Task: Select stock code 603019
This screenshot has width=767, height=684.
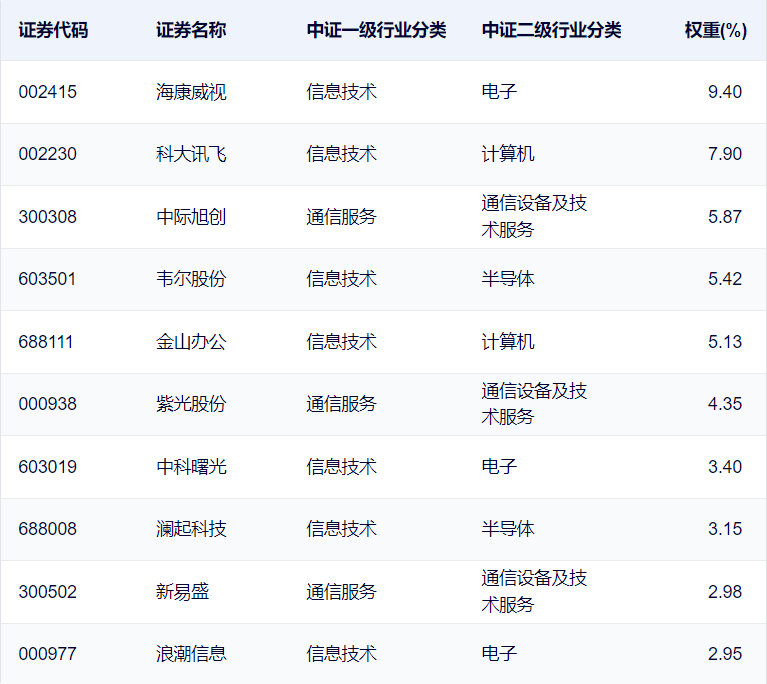Action: (x=48, y=467)
